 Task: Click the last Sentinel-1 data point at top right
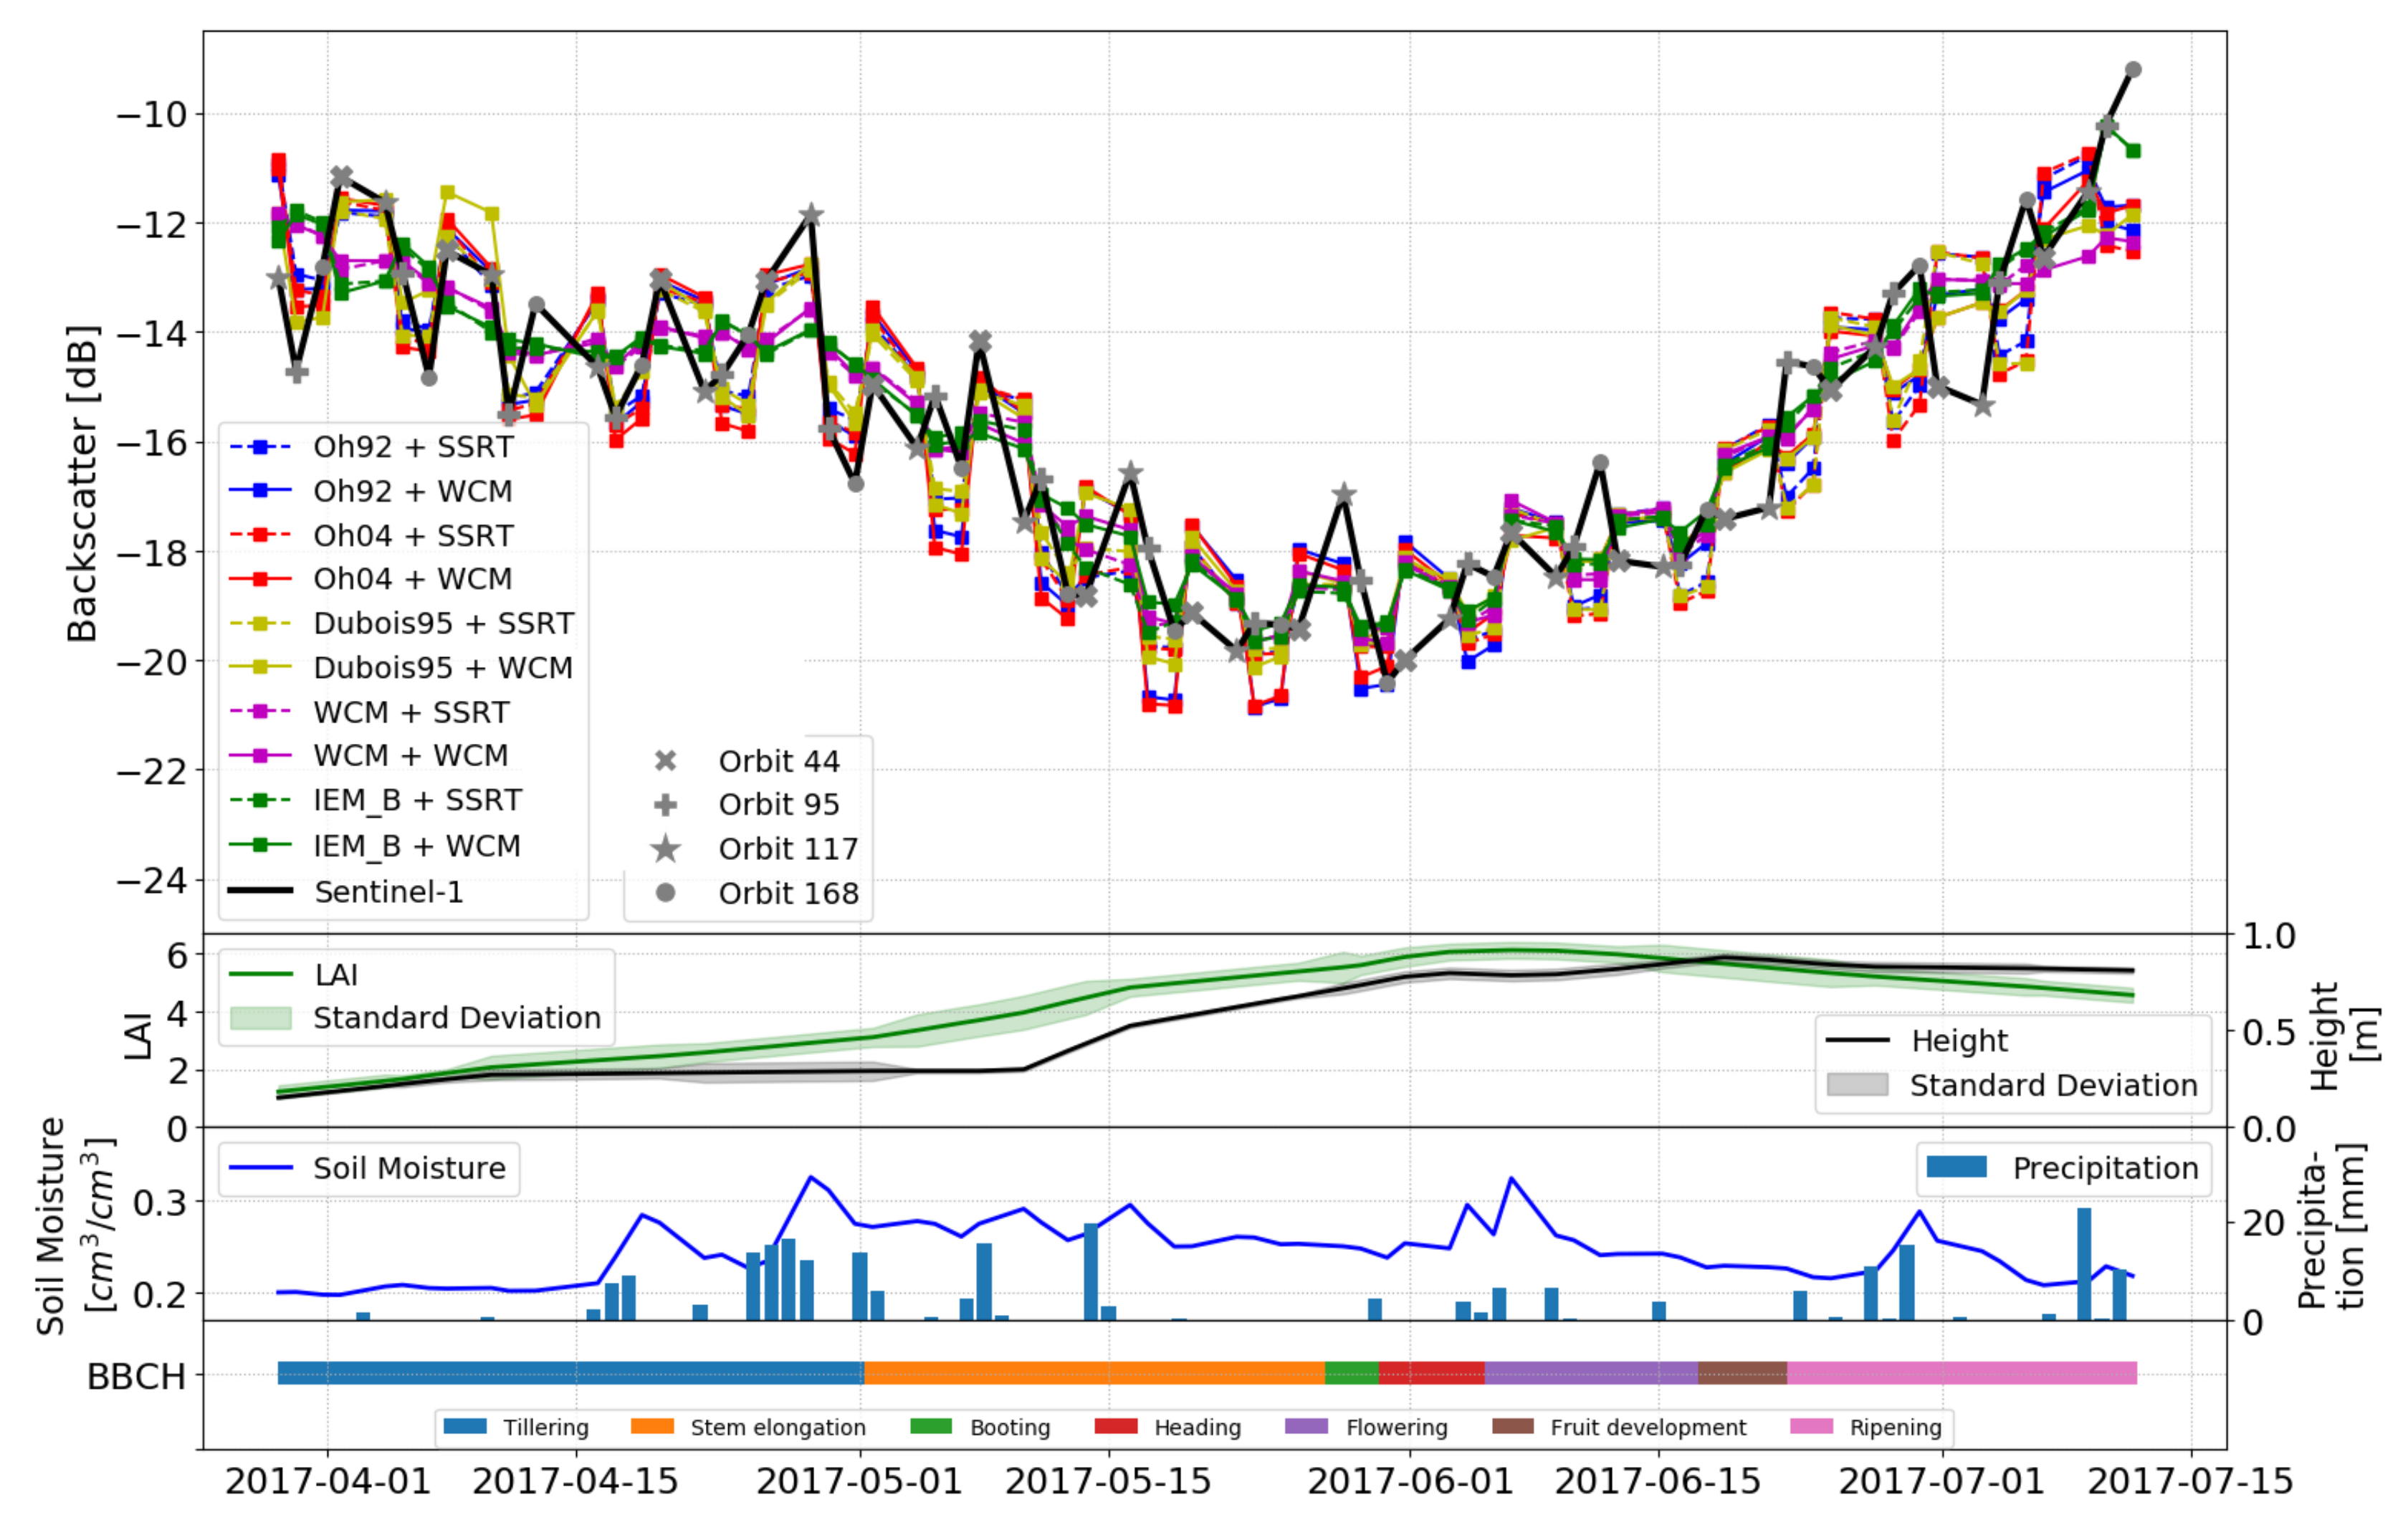tap(2133, 70)
